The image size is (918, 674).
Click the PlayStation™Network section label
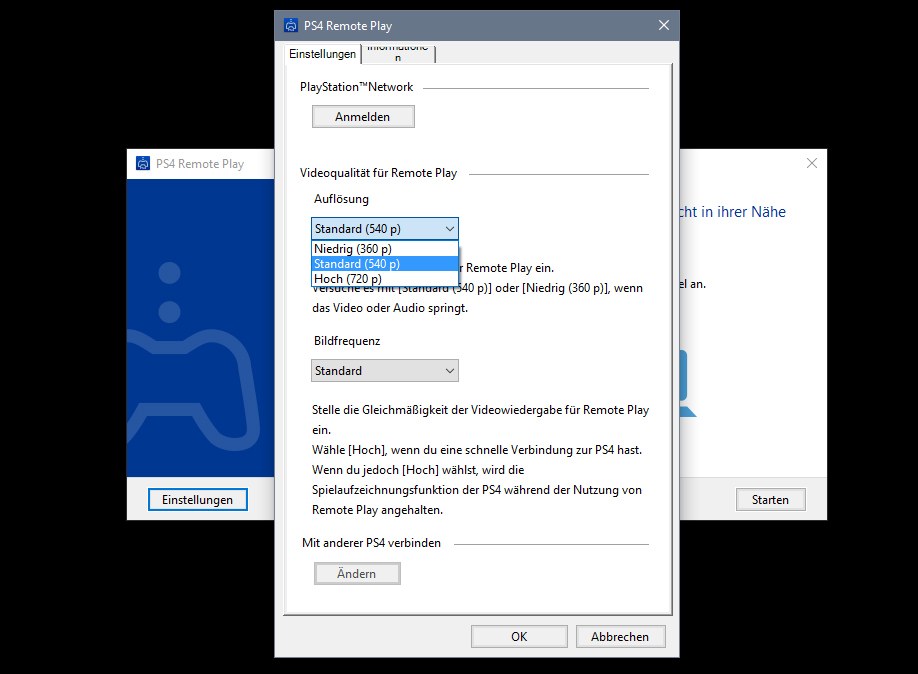click(357, 87)
